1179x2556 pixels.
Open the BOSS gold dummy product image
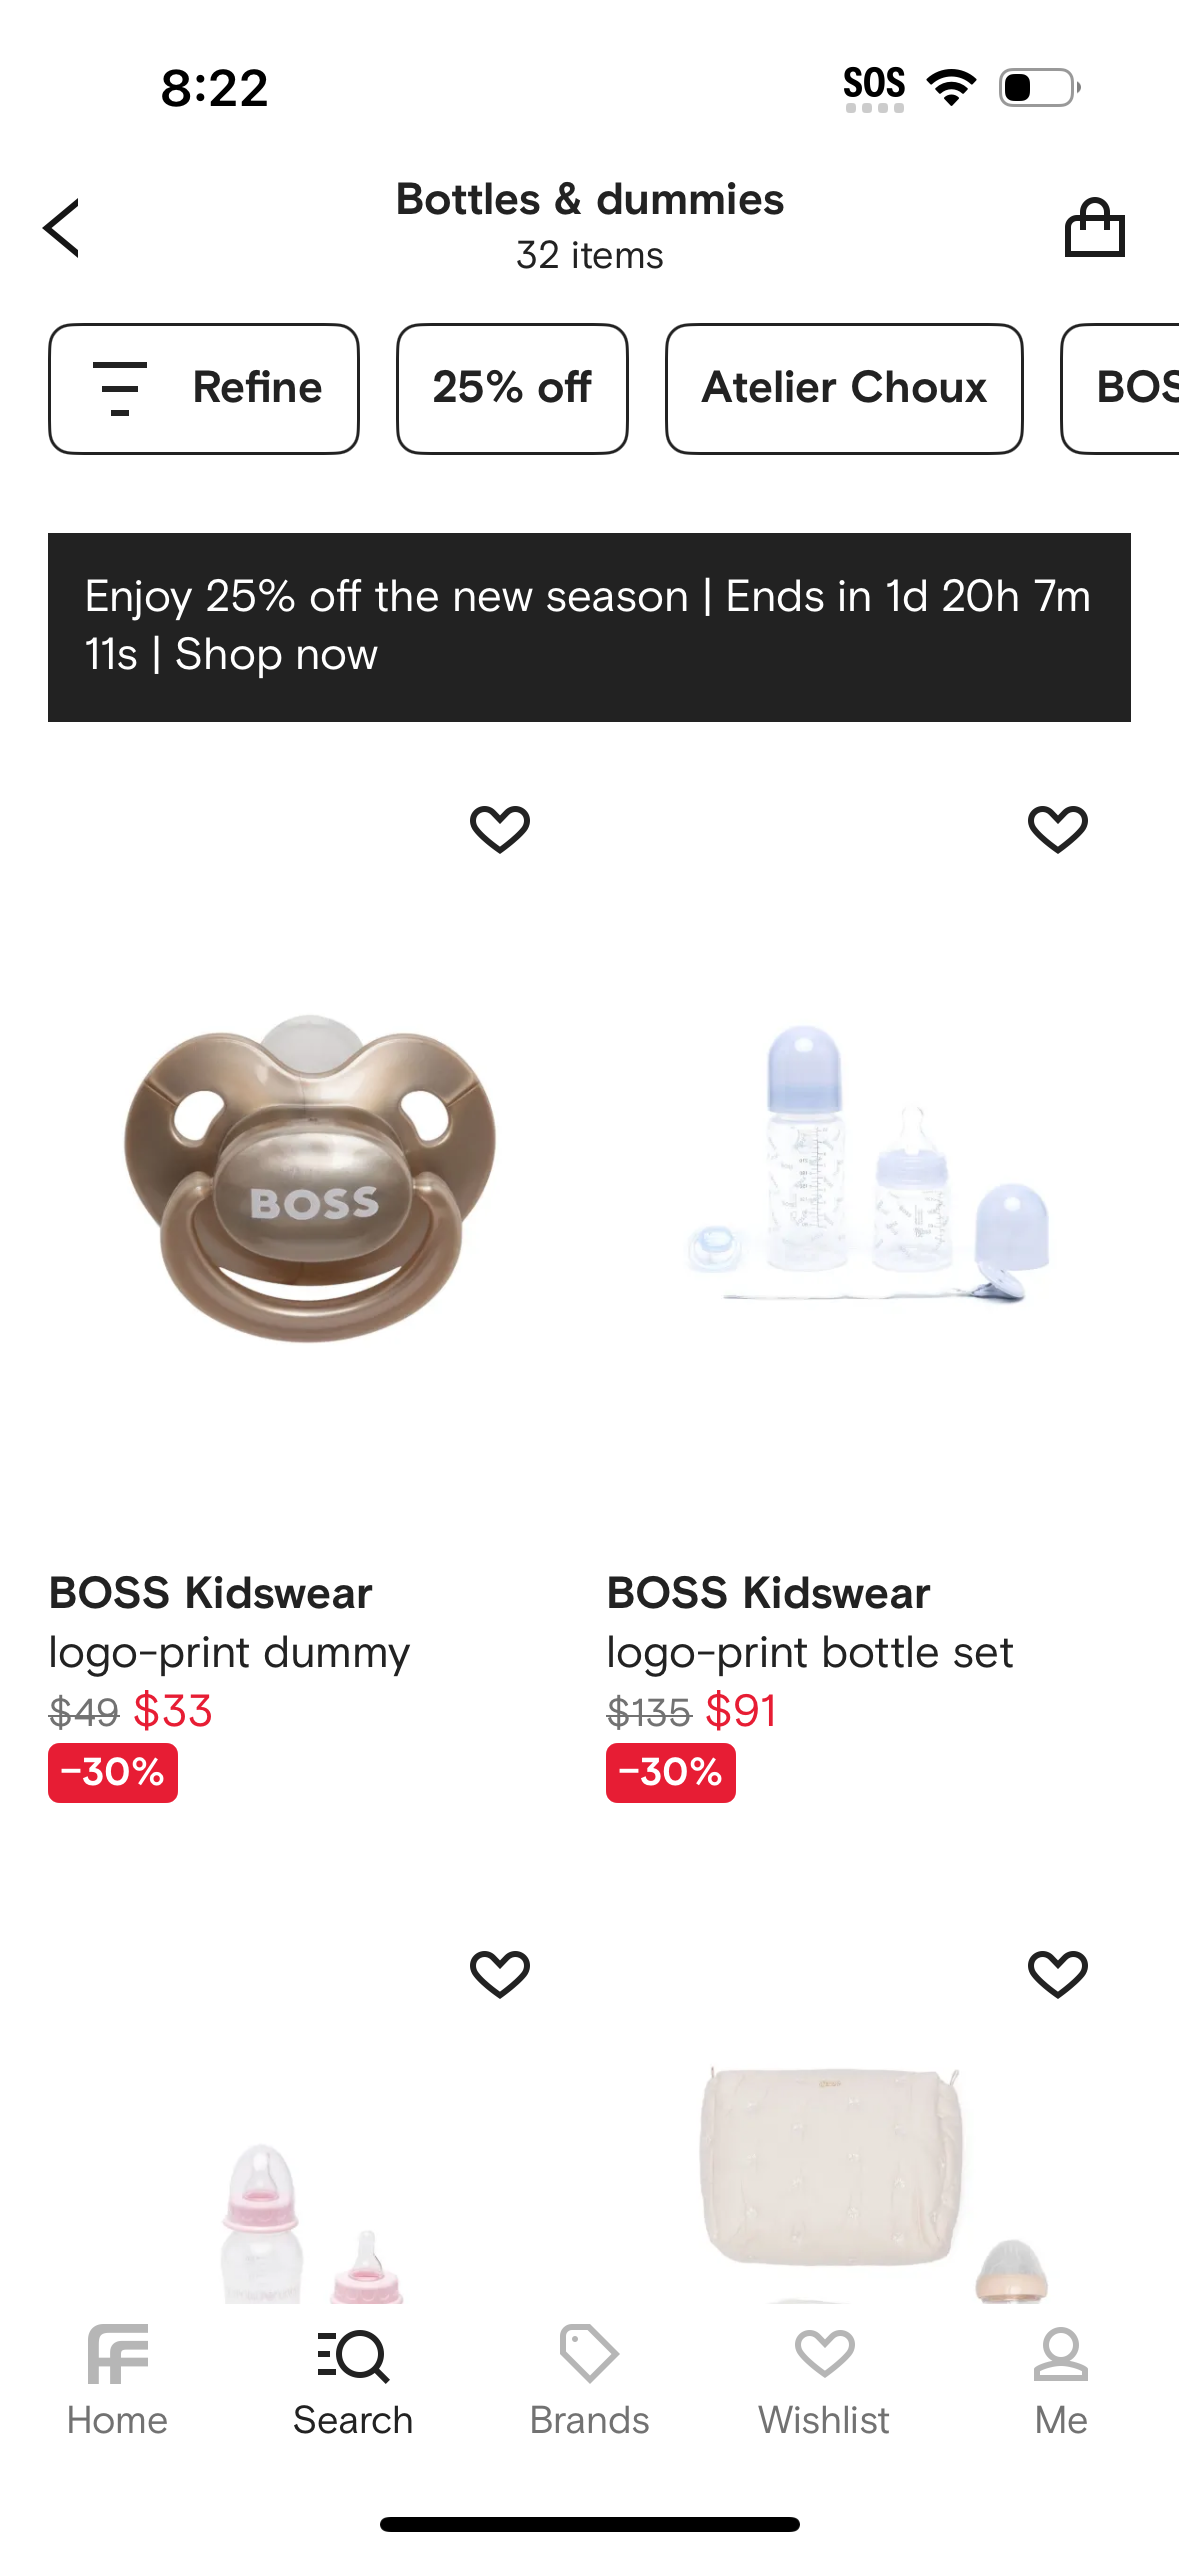click(x=310, y=1175)
